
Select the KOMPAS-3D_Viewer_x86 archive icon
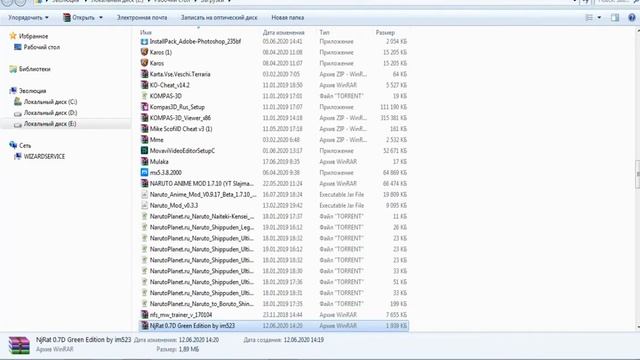144,118
